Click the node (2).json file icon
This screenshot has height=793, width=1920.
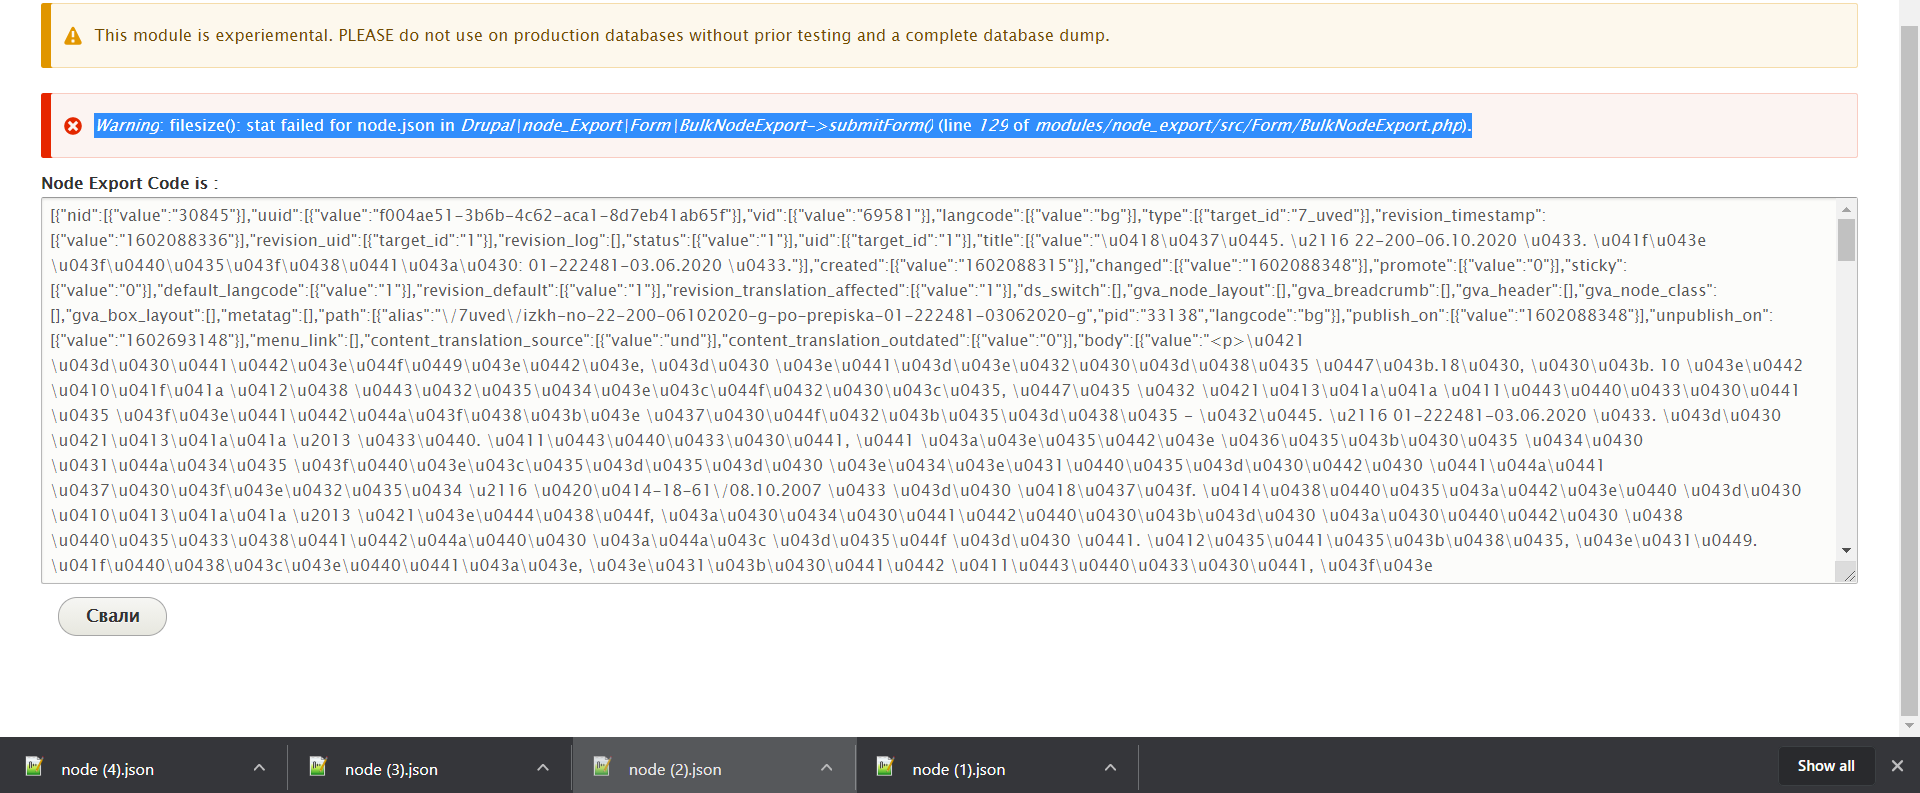602,767
